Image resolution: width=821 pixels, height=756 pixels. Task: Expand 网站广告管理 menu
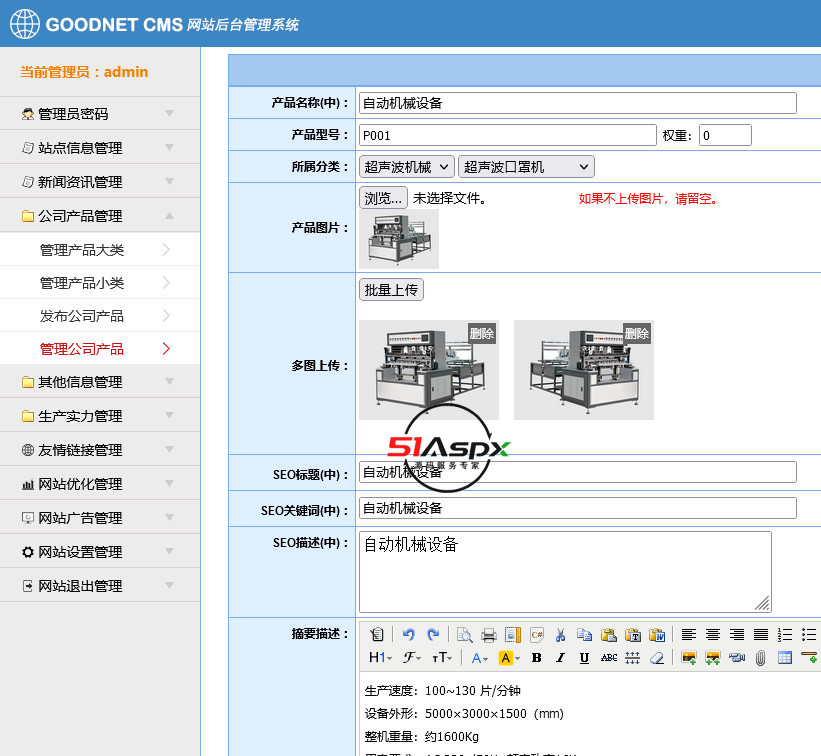coord(100,518)
